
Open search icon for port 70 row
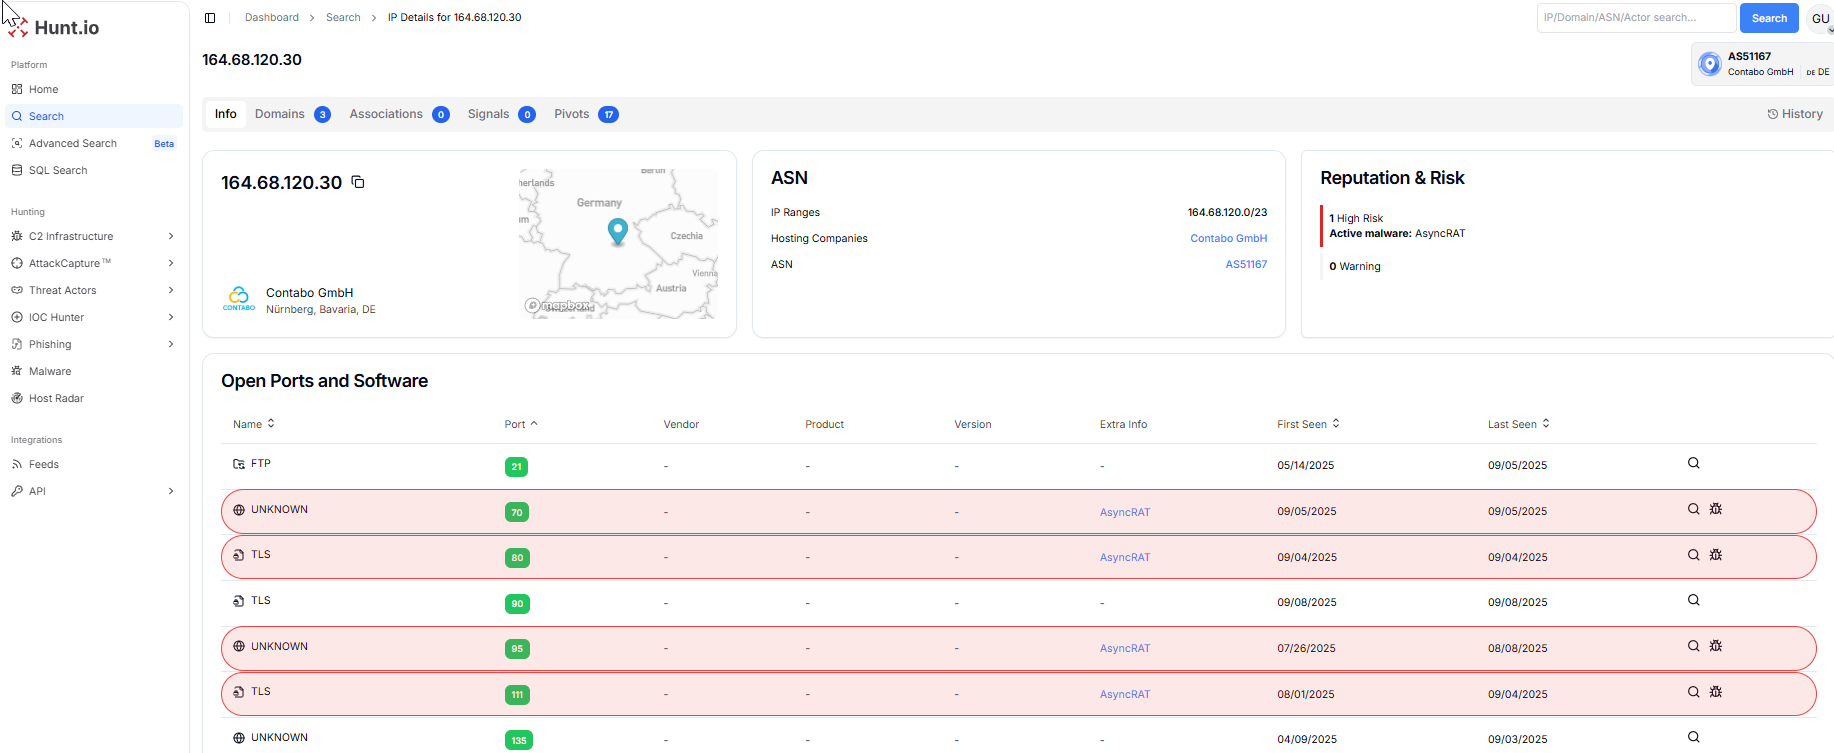tap(1694, 509)
